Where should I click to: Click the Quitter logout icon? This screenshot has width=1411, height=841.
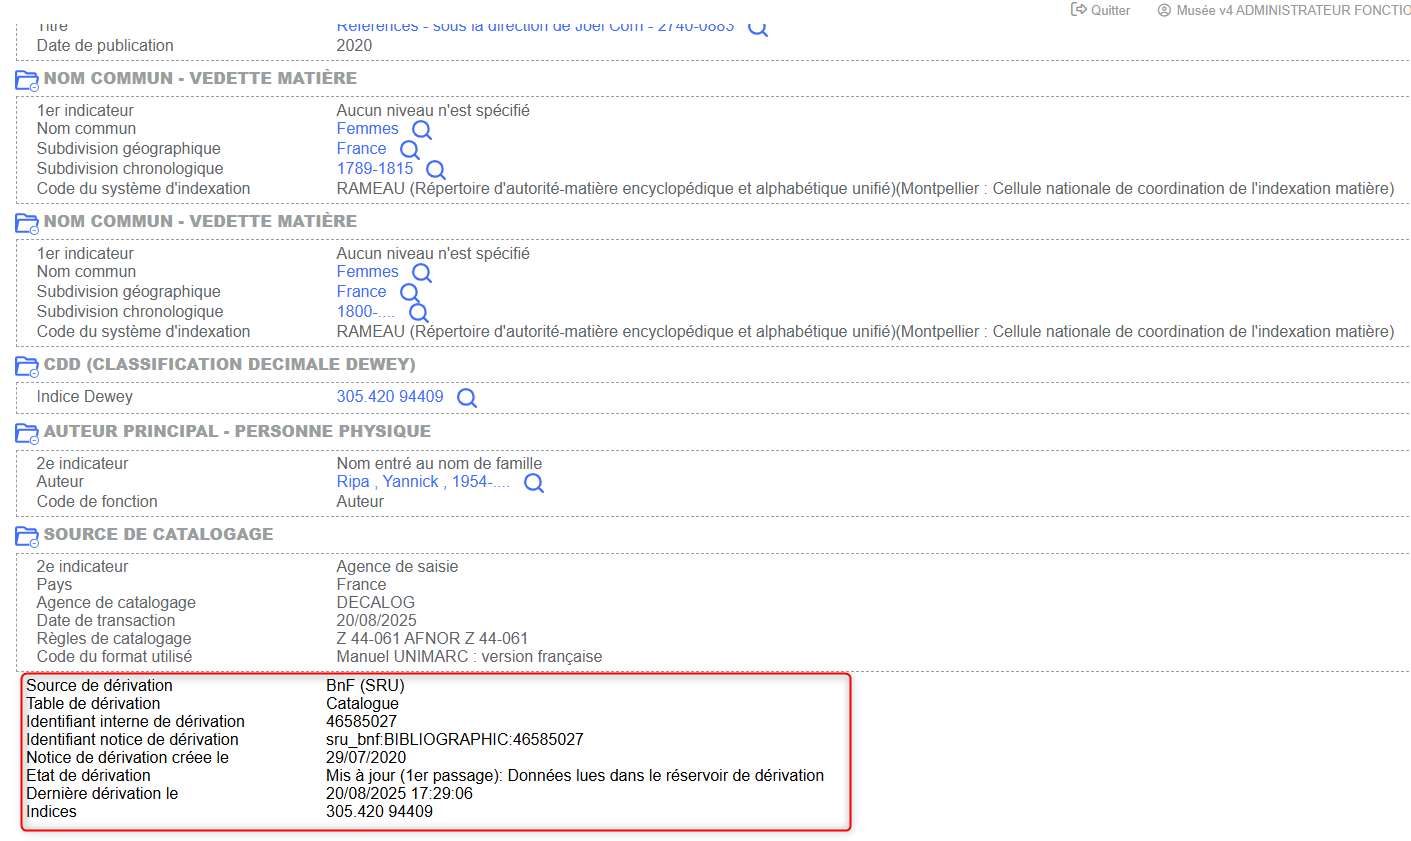coord(1078,10)
